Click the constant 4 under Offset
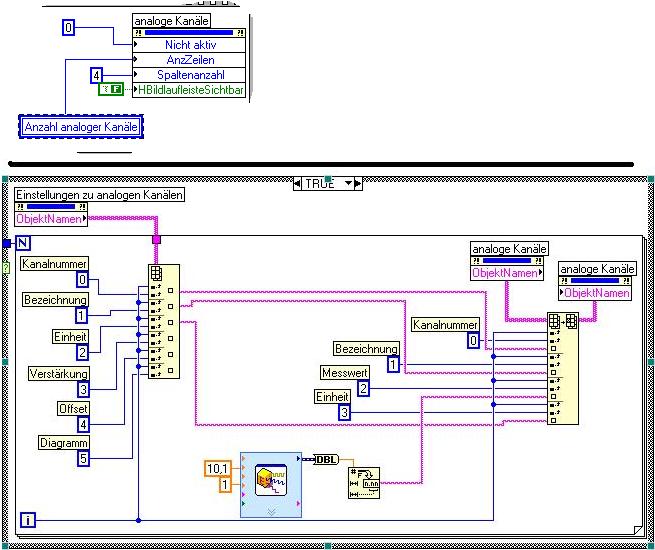The image size is (655, 550). pos(83,425)
